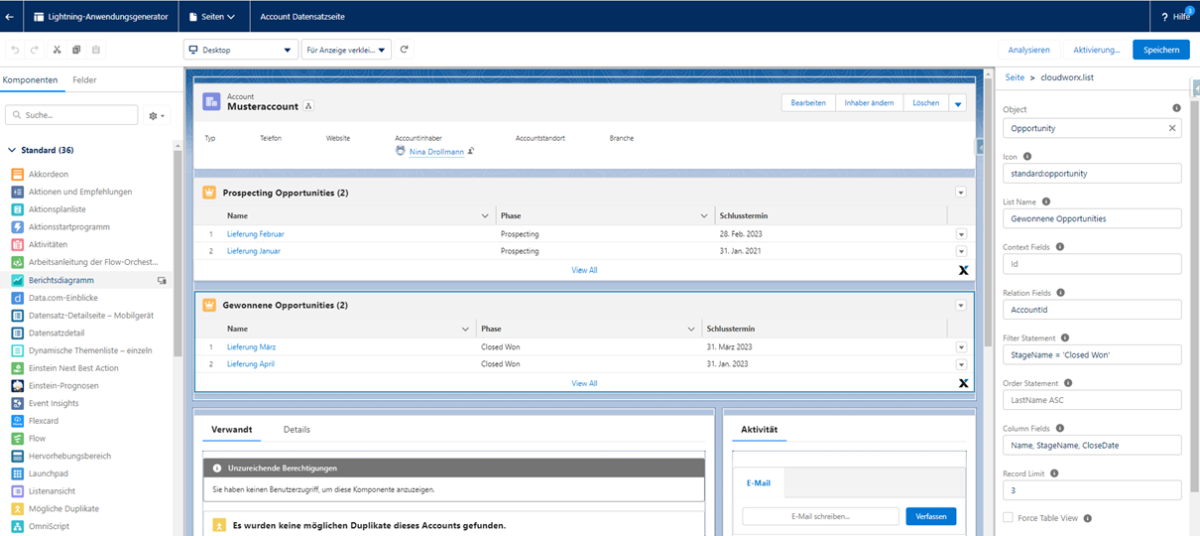Open the dropdown next to the Löschen button
This screenshot has height=536, width=1200.
coord(958,103)
